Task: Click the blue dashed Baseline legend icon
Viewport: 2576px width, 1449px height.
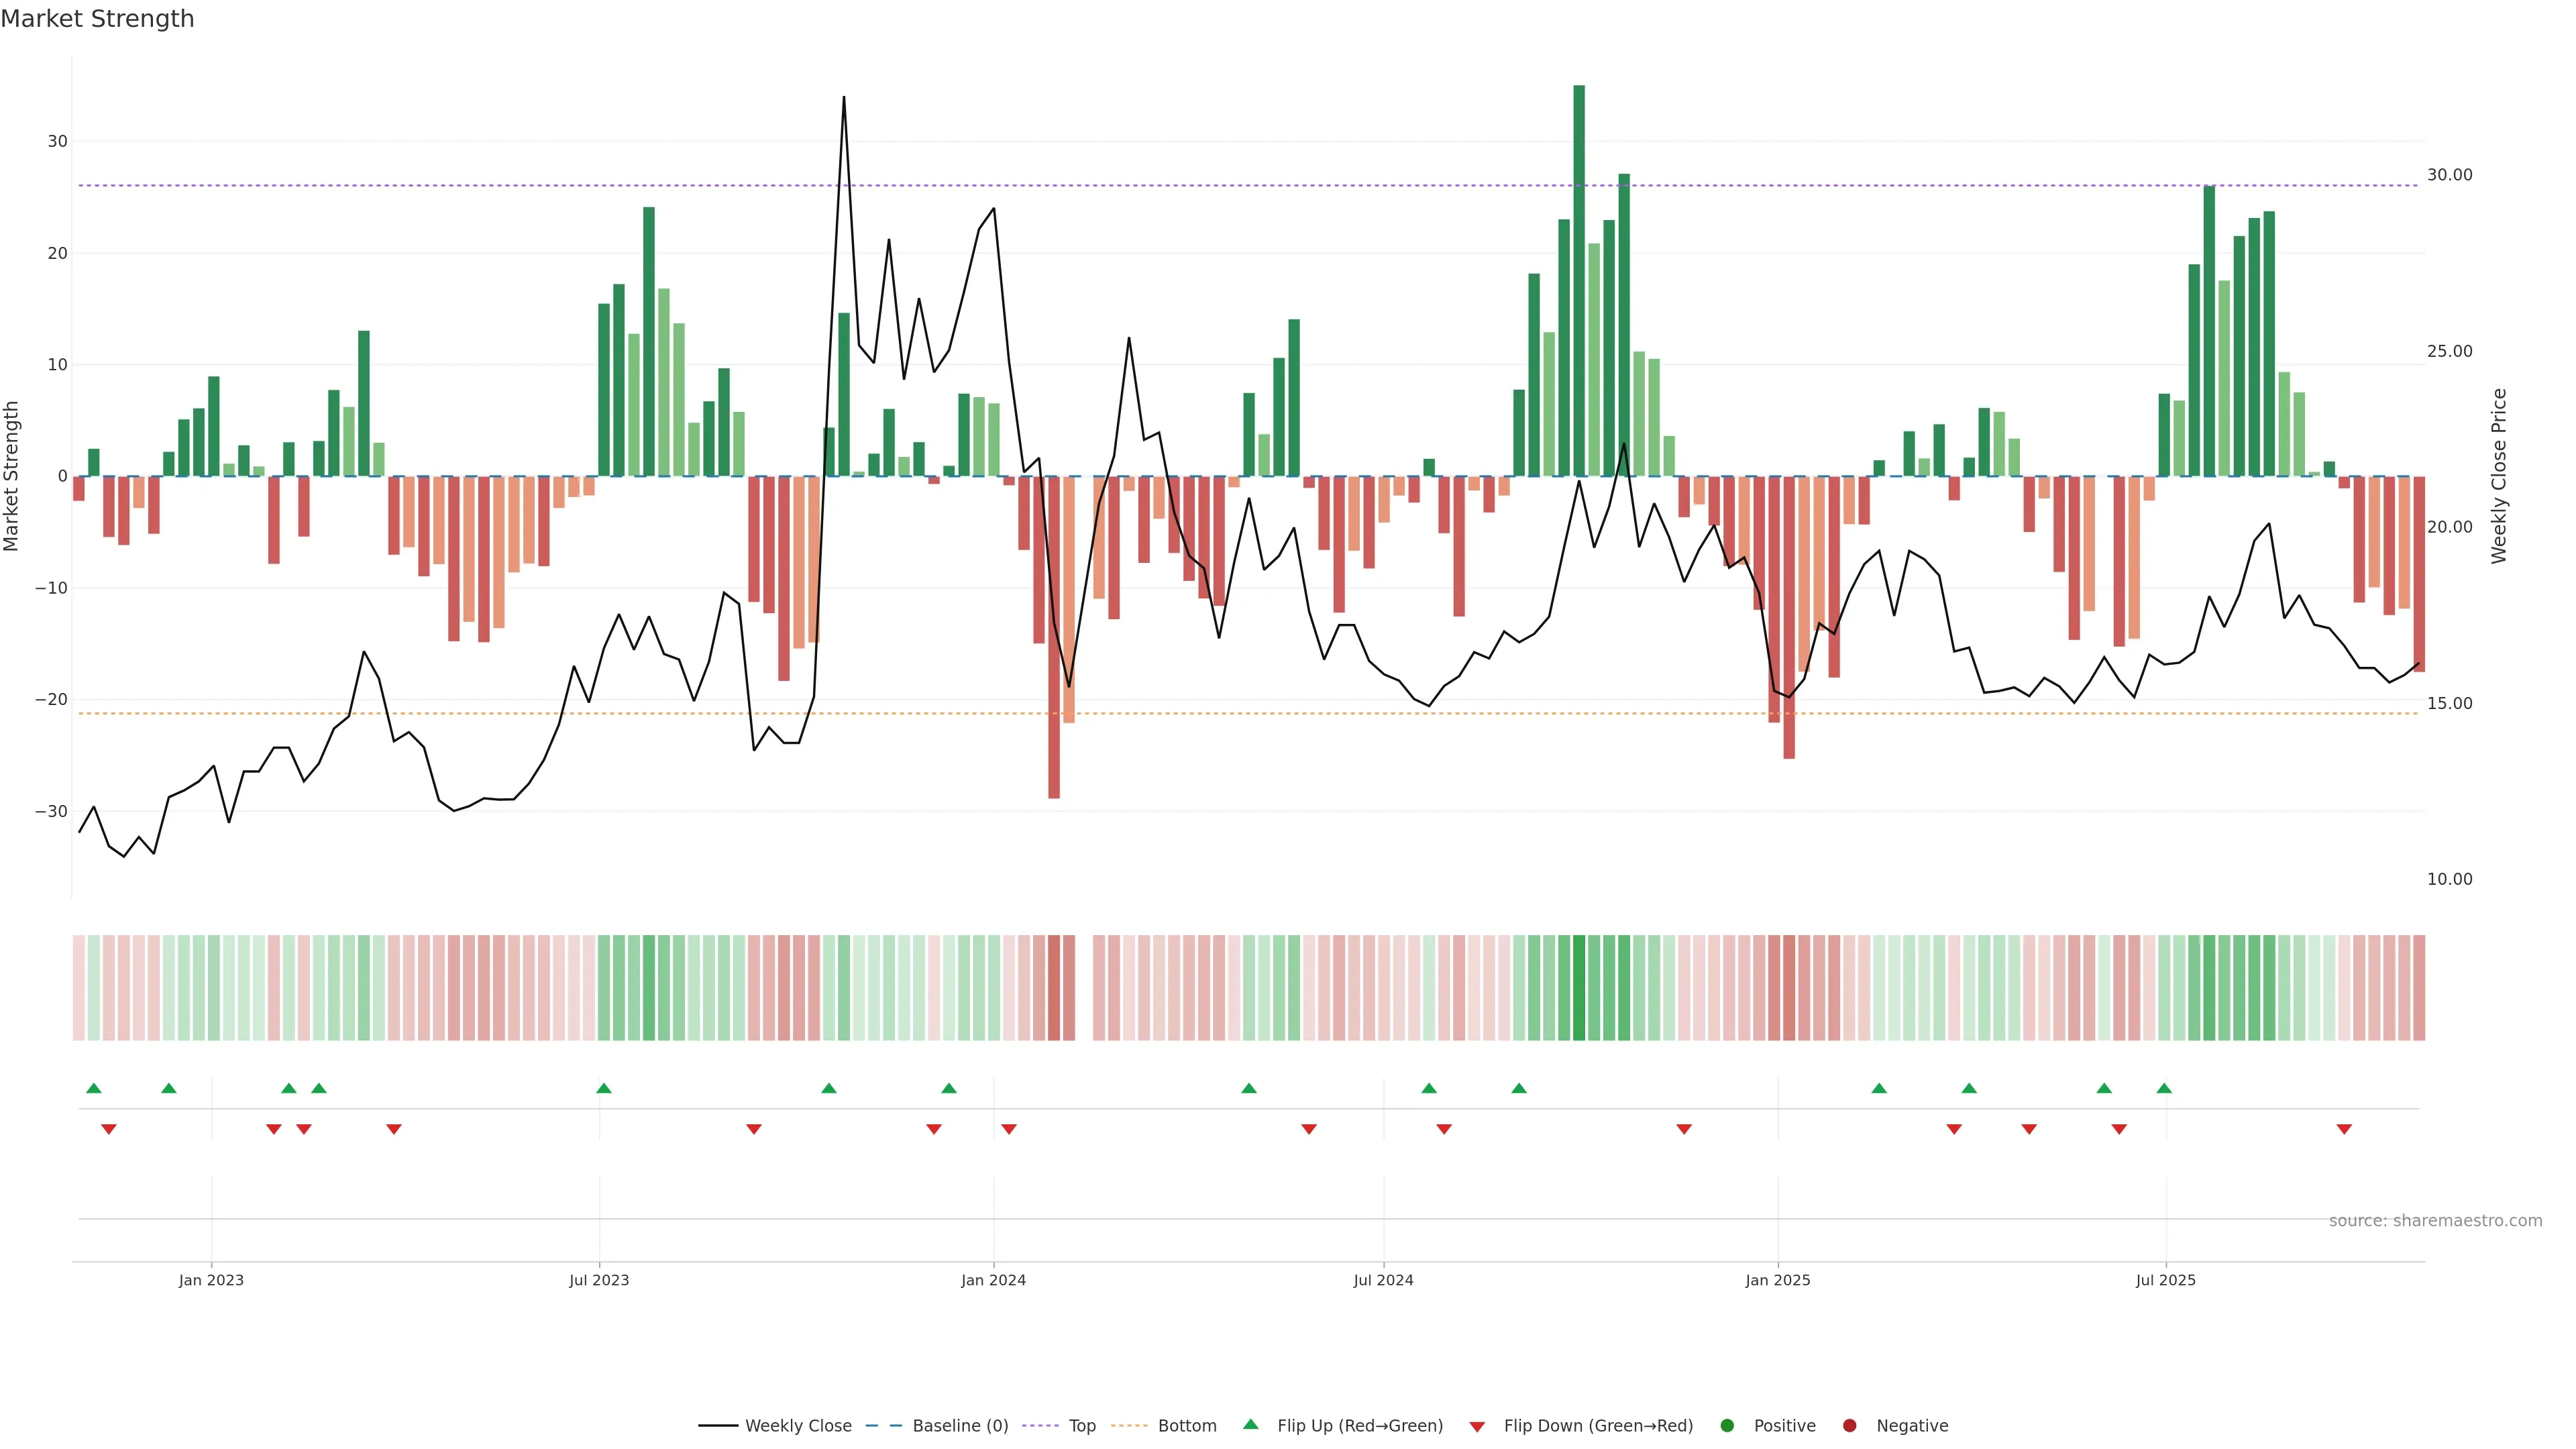Action: coord(884,1426)
